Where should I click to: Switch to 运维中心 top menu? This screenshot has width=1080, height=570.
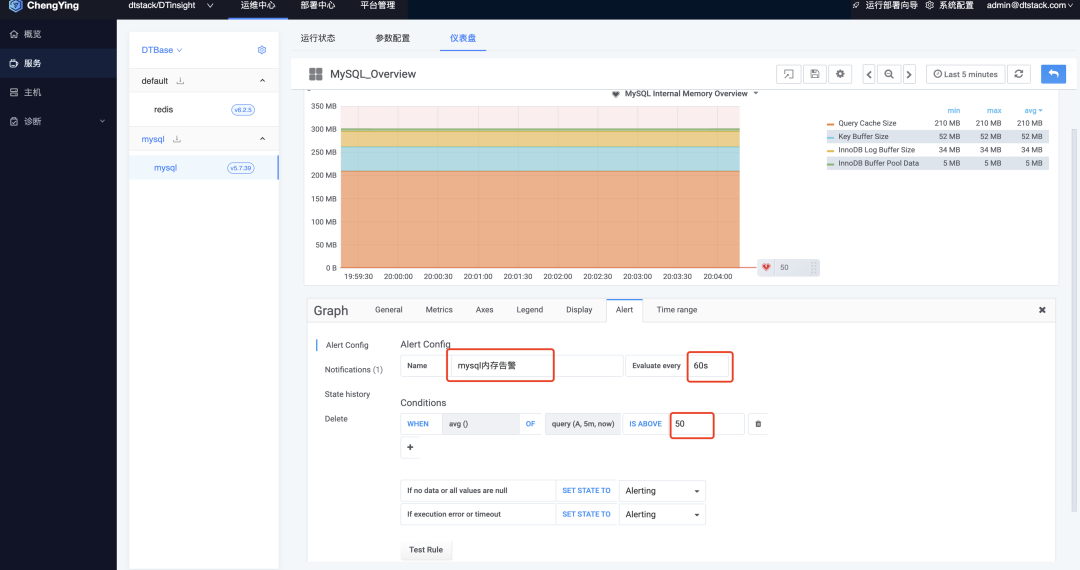[x=258, y=6]
